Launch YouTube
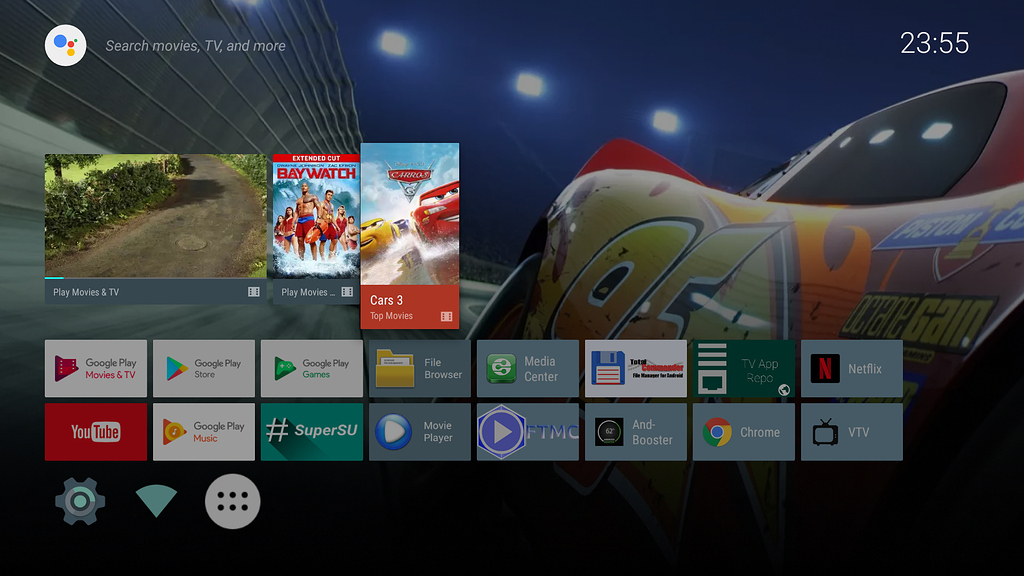Screen dimensions: 1024x576 [x=96, y=432]
